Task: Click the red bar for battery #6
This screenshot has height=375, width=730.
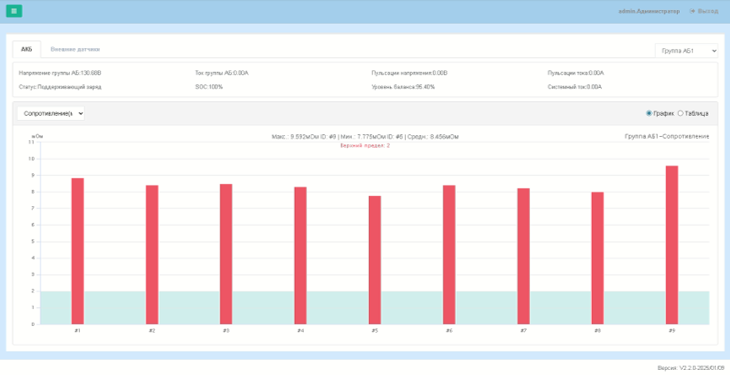Action: (x=449, y=255)
